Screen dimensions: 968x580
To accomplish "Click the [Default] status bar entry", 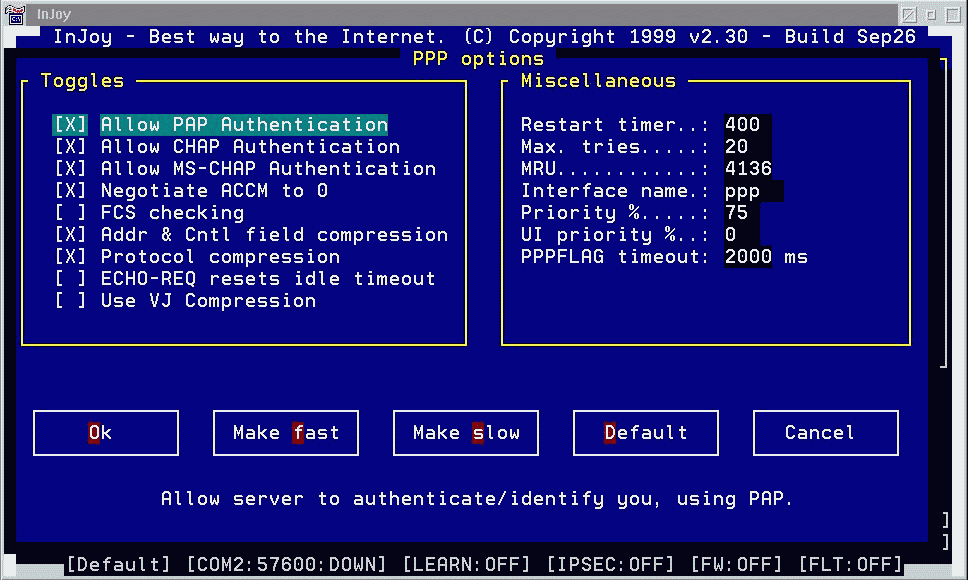I will point(118,564).
